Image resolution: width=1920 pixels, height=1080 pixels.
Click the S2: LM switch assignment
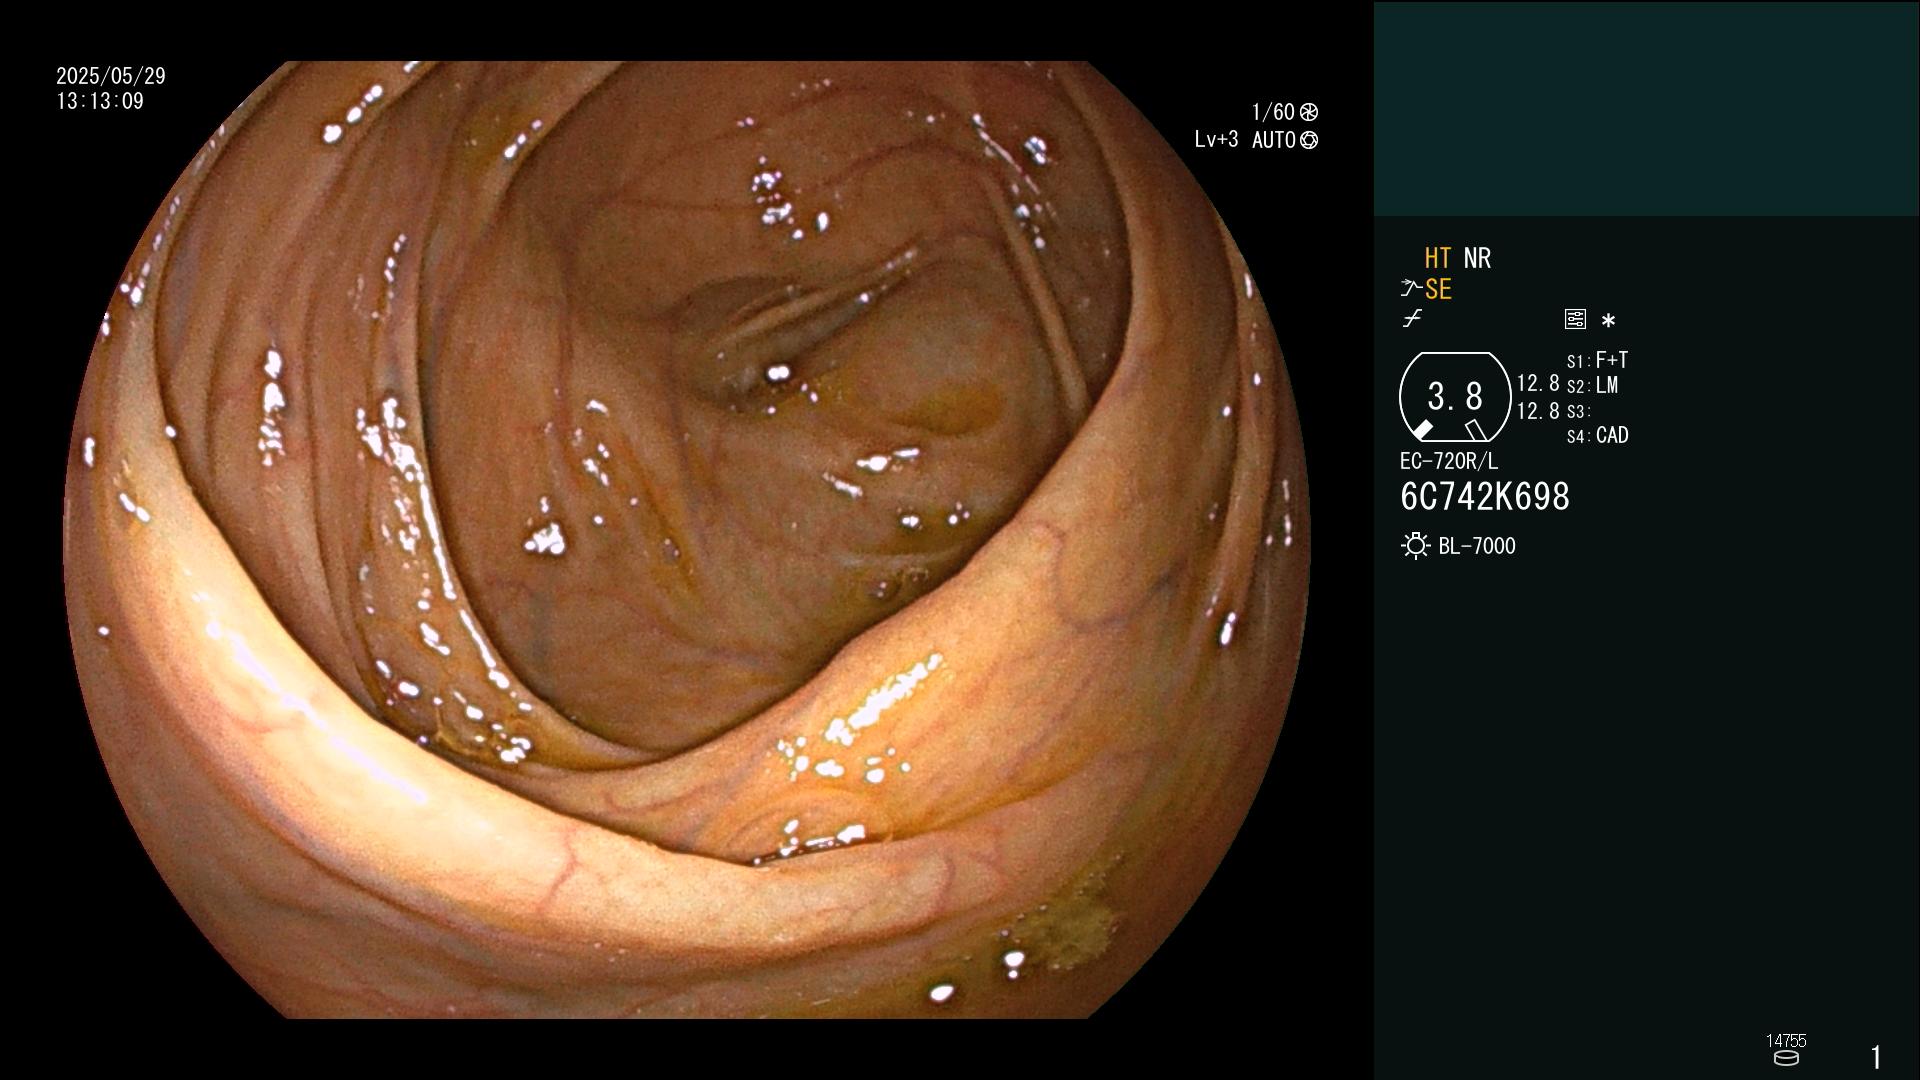(x=1593, y=386)
